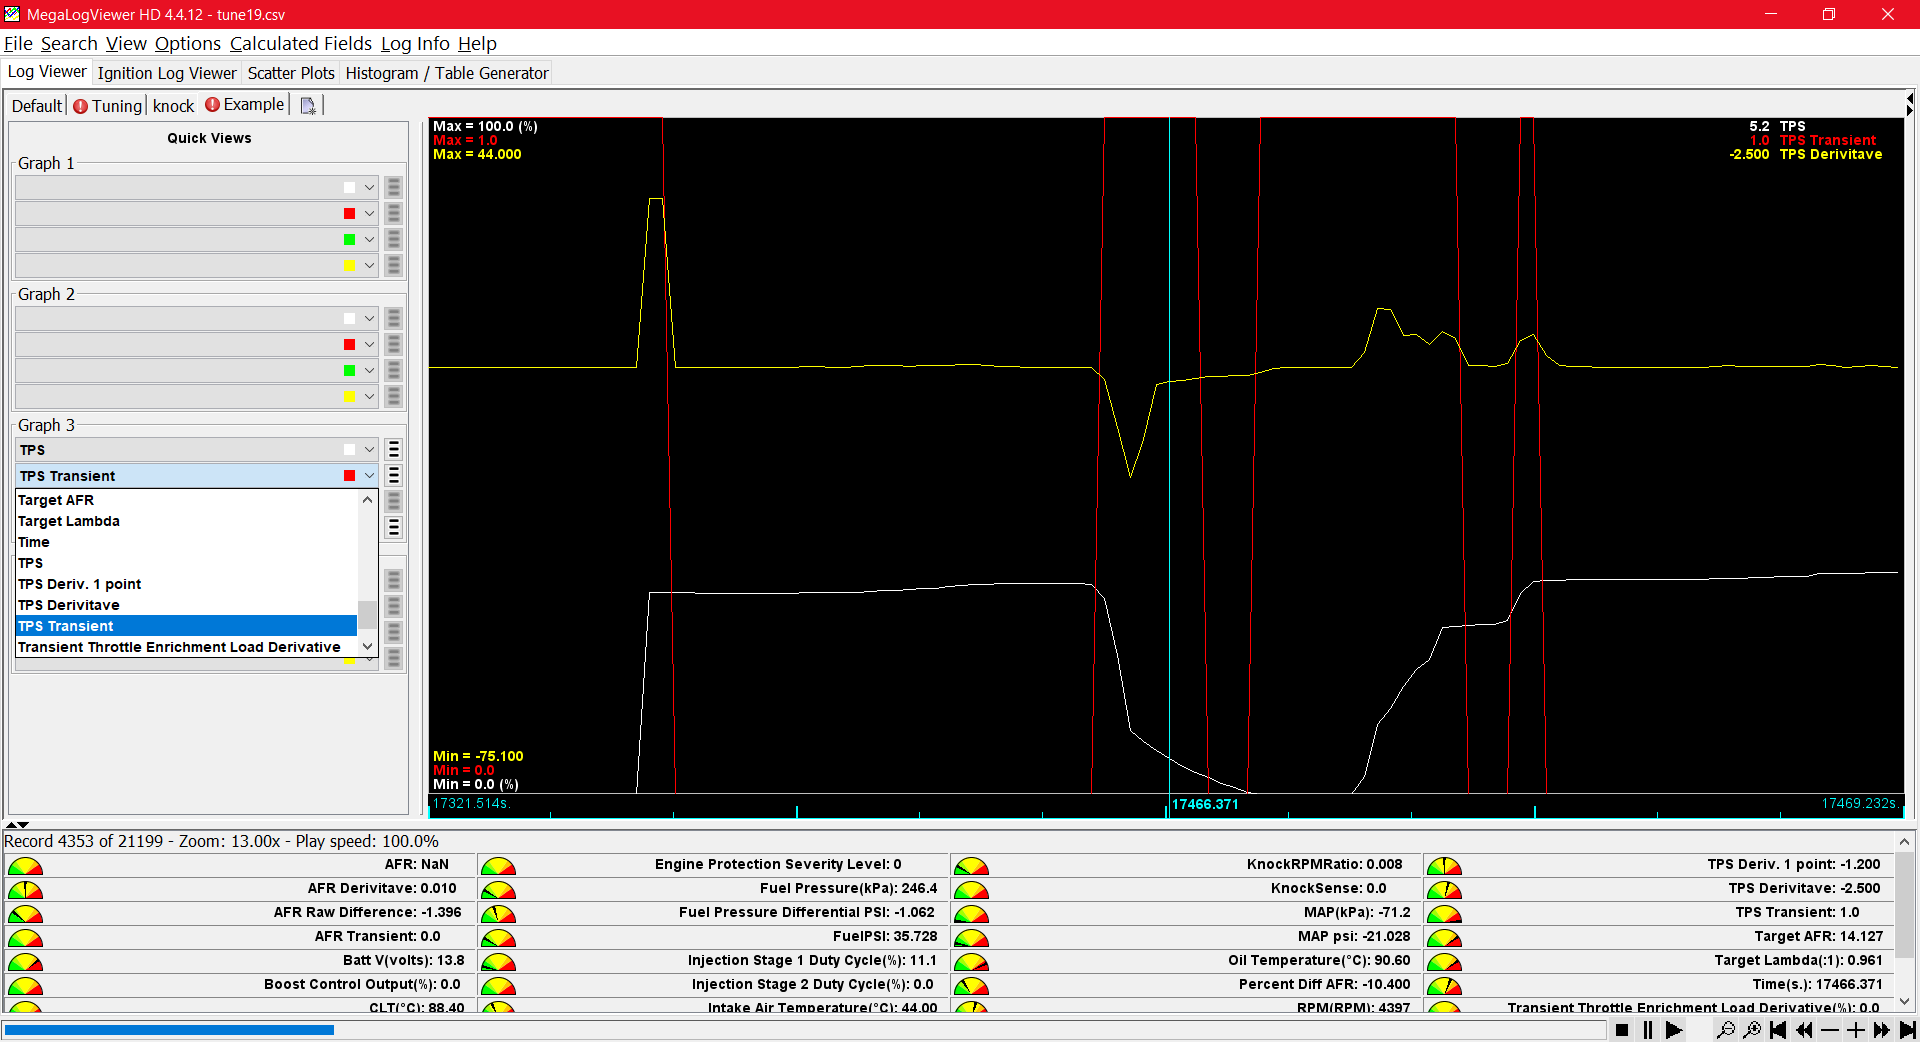Switch to the Scatter Plots tab
The width and height of the screenshot is (1920, 1042).
pyautogui.click(x=291, y=73)
